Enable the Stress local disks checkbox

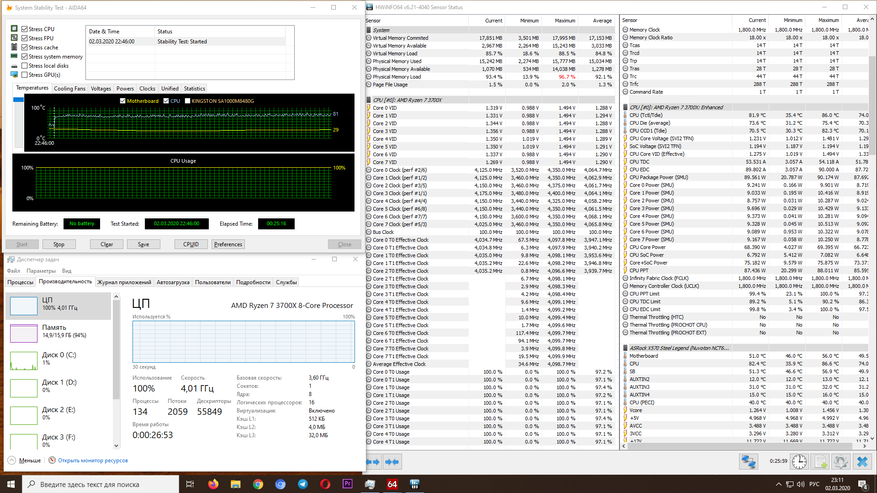click(x=25, y=65)
